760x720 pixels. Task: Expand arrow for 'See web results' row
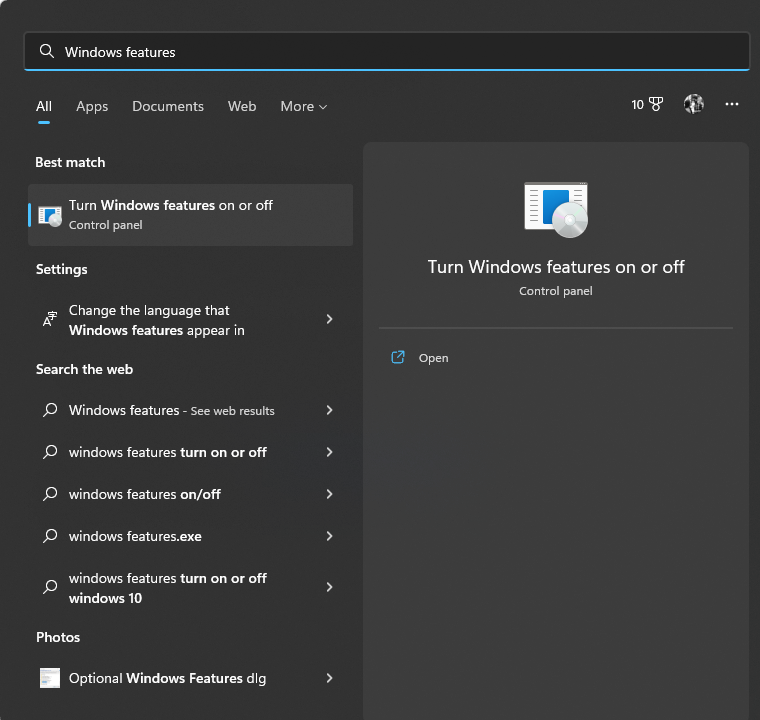(x=330, y=410)
